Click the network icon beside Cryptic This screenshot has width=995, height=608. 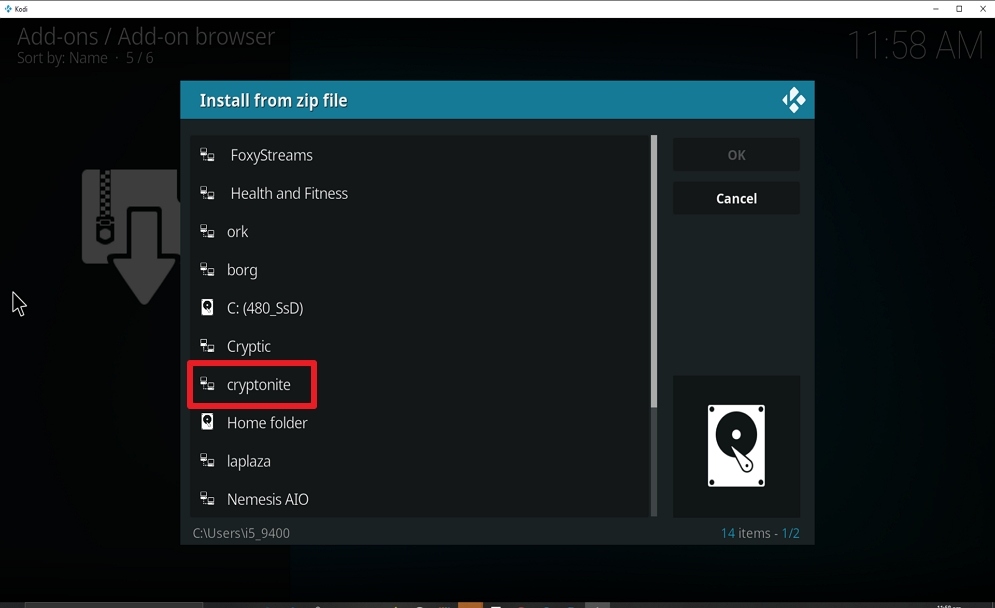coord(207,346)
